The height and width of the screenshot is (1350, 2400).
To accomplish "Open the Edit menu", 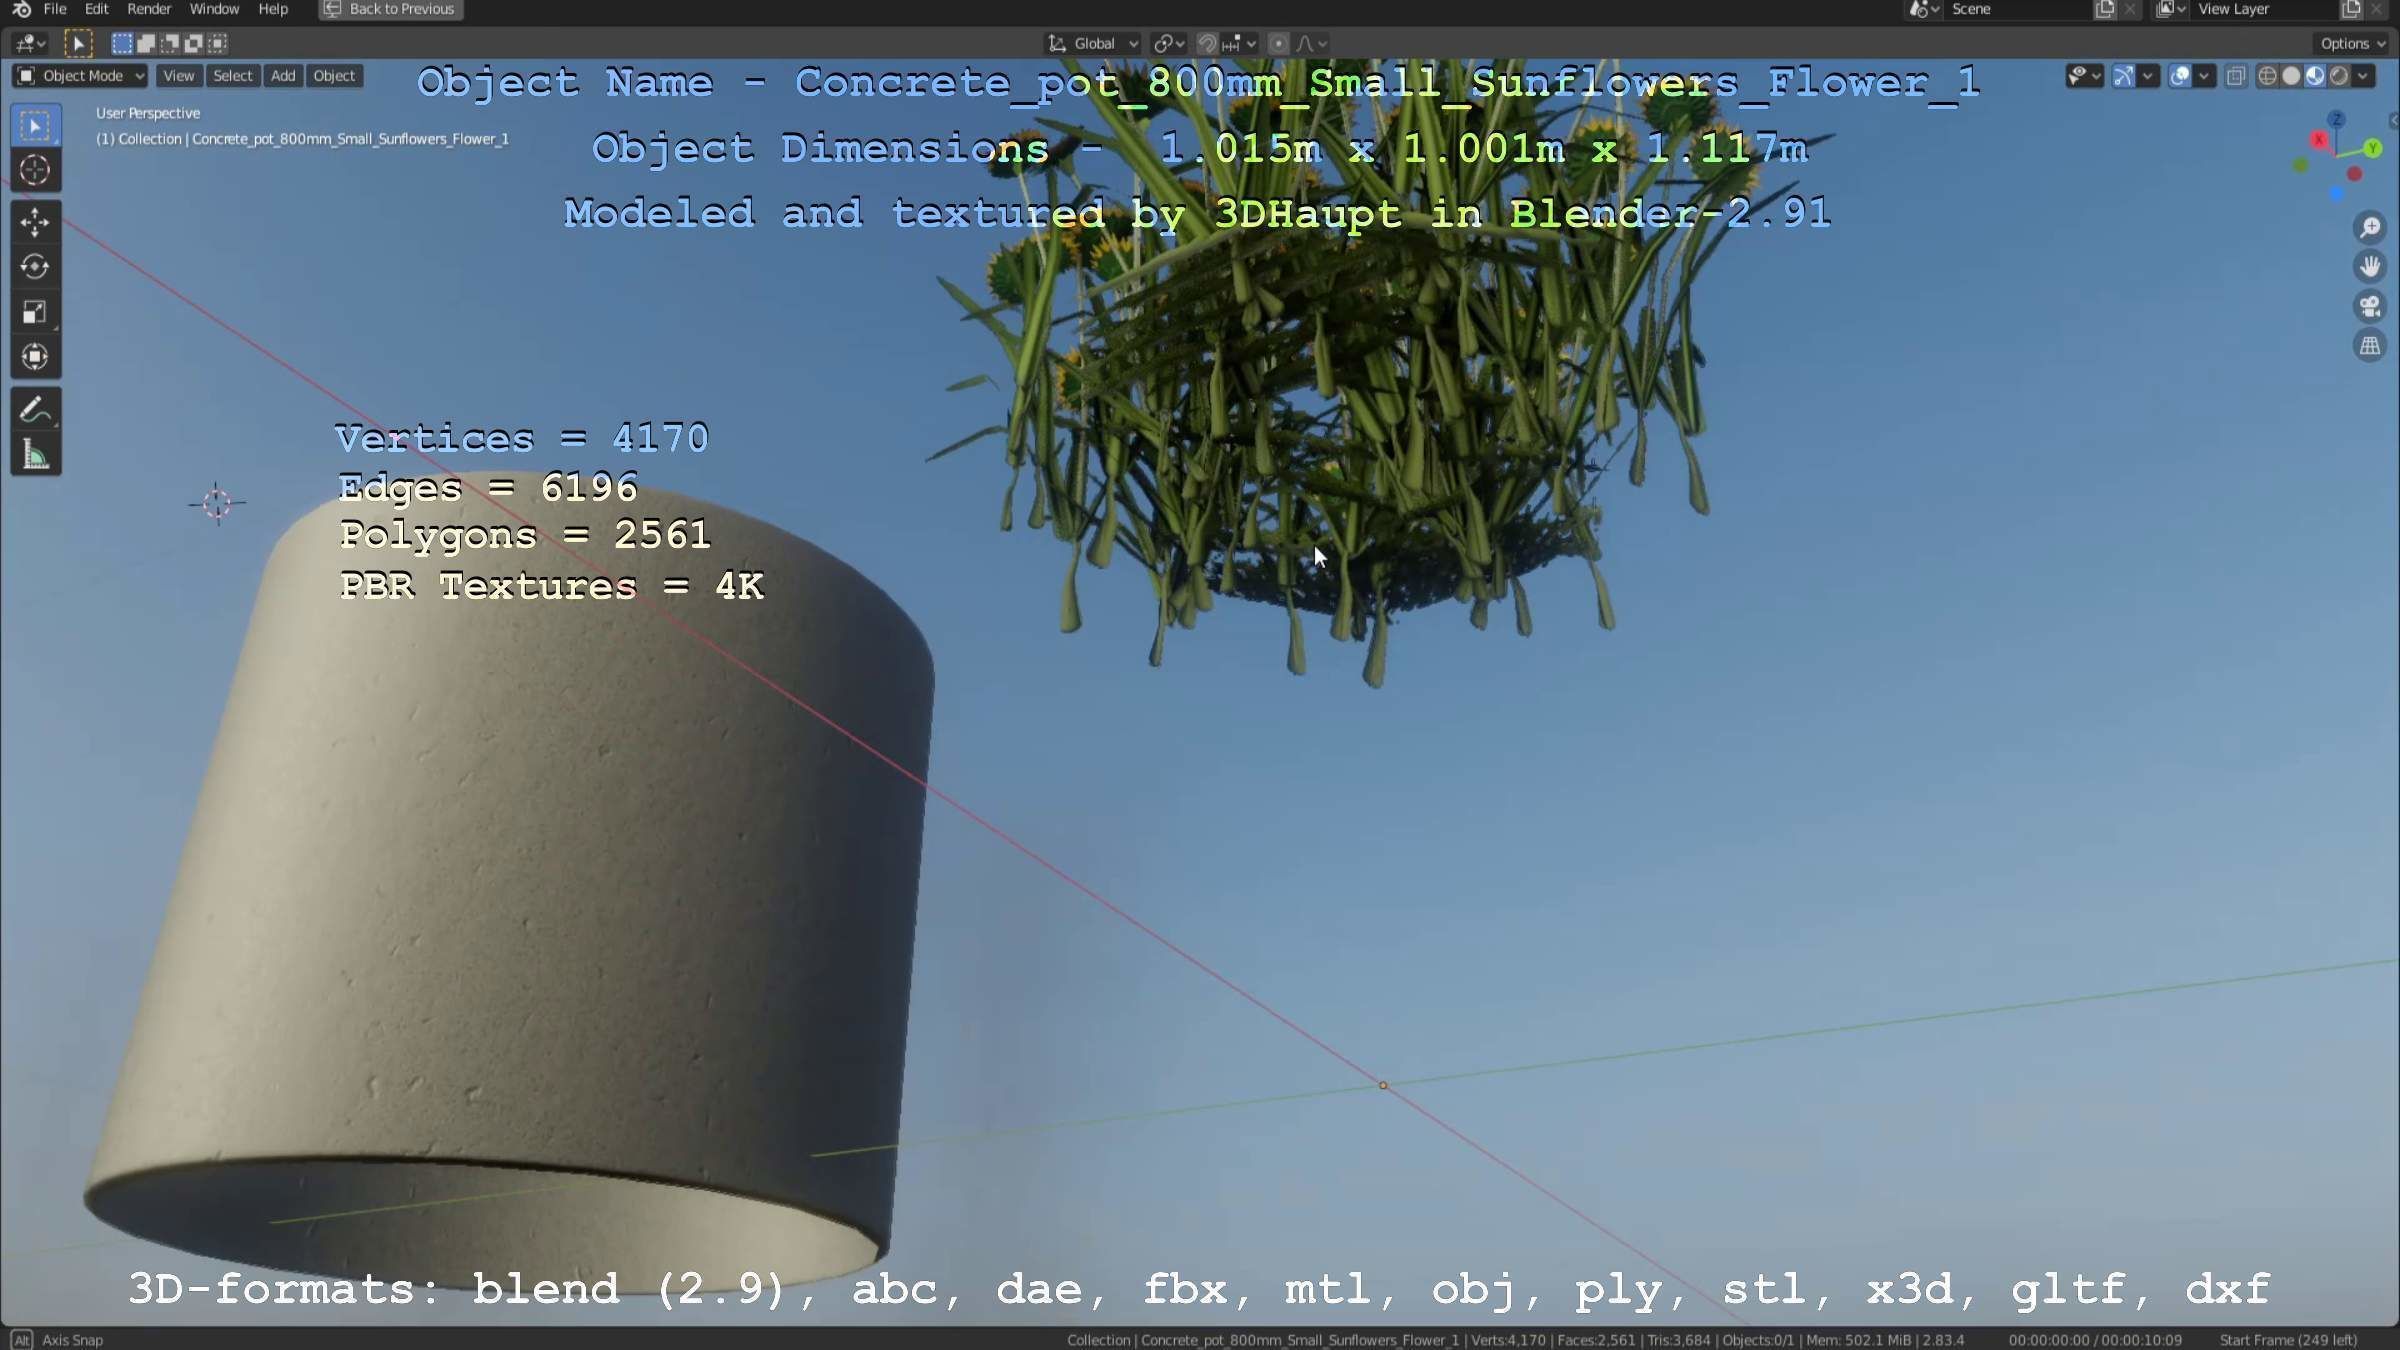I will pyautogui.click(x=96, y=9).
